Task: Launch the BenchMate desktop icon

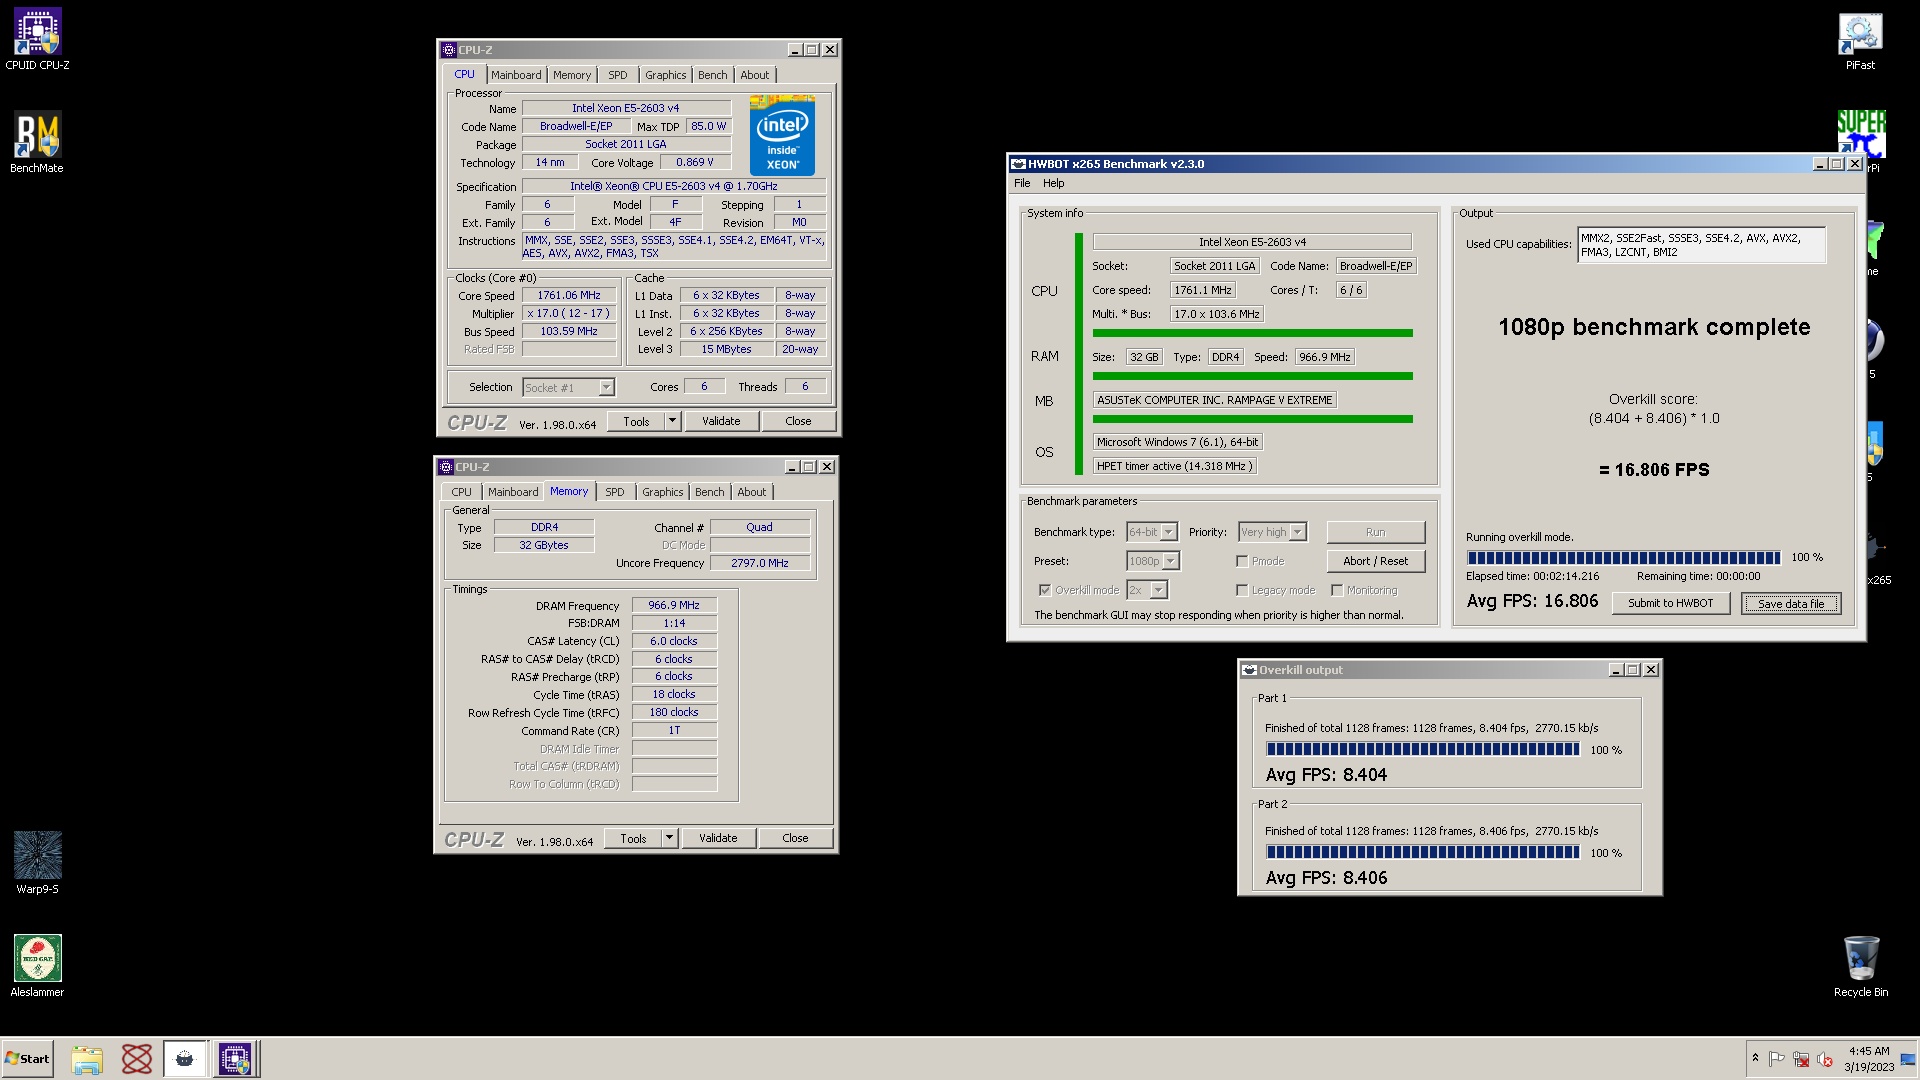Action: (x=37, y=142)
